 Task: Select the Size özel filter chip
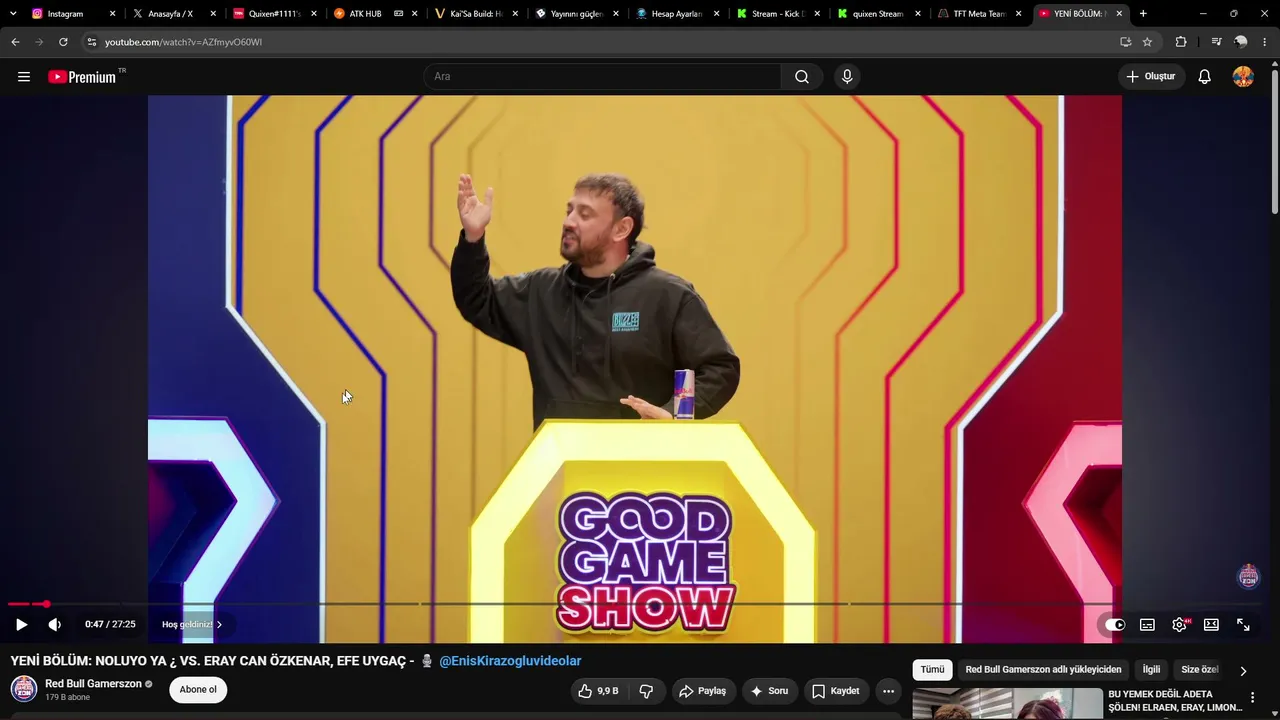pyautogui.click(x=1200, y=670)
